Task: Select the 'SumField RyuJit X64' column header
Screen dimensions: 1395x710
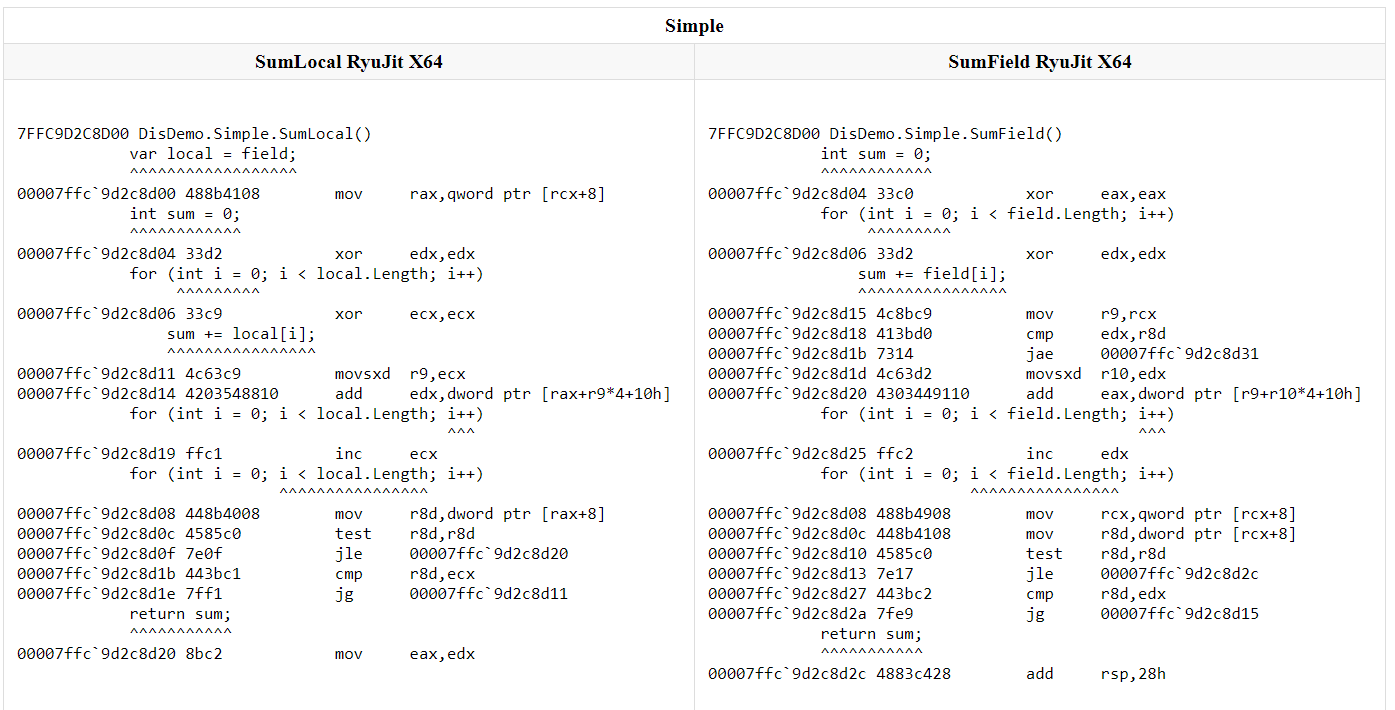Action: (x=1040, y=62)
